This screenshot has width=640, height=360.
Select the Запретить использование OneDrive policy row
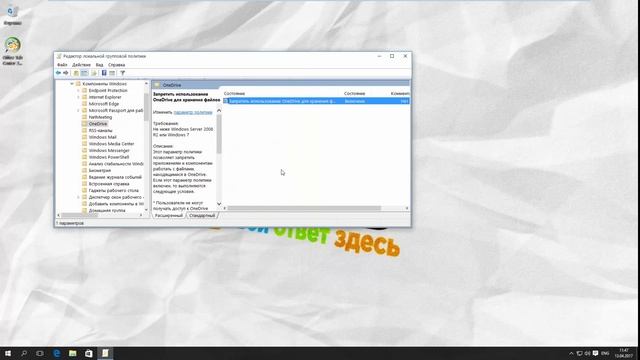(316, 101)
